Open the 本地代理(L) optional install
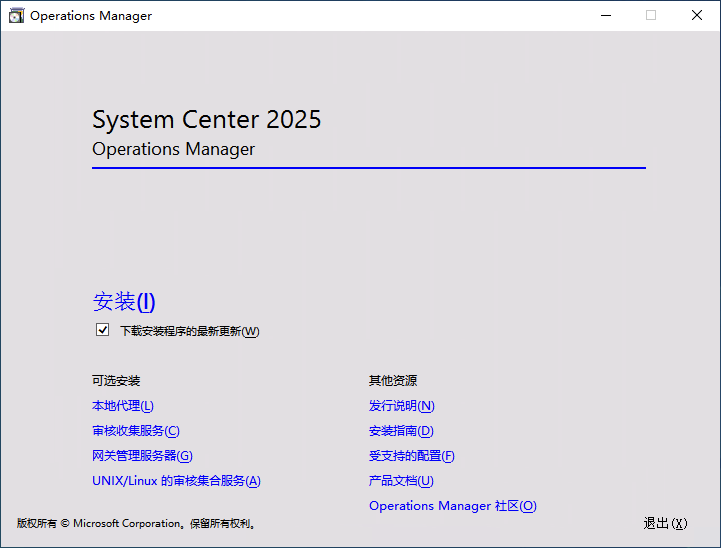The width and height of the screenshot is (721, 548). pos(123,406)
